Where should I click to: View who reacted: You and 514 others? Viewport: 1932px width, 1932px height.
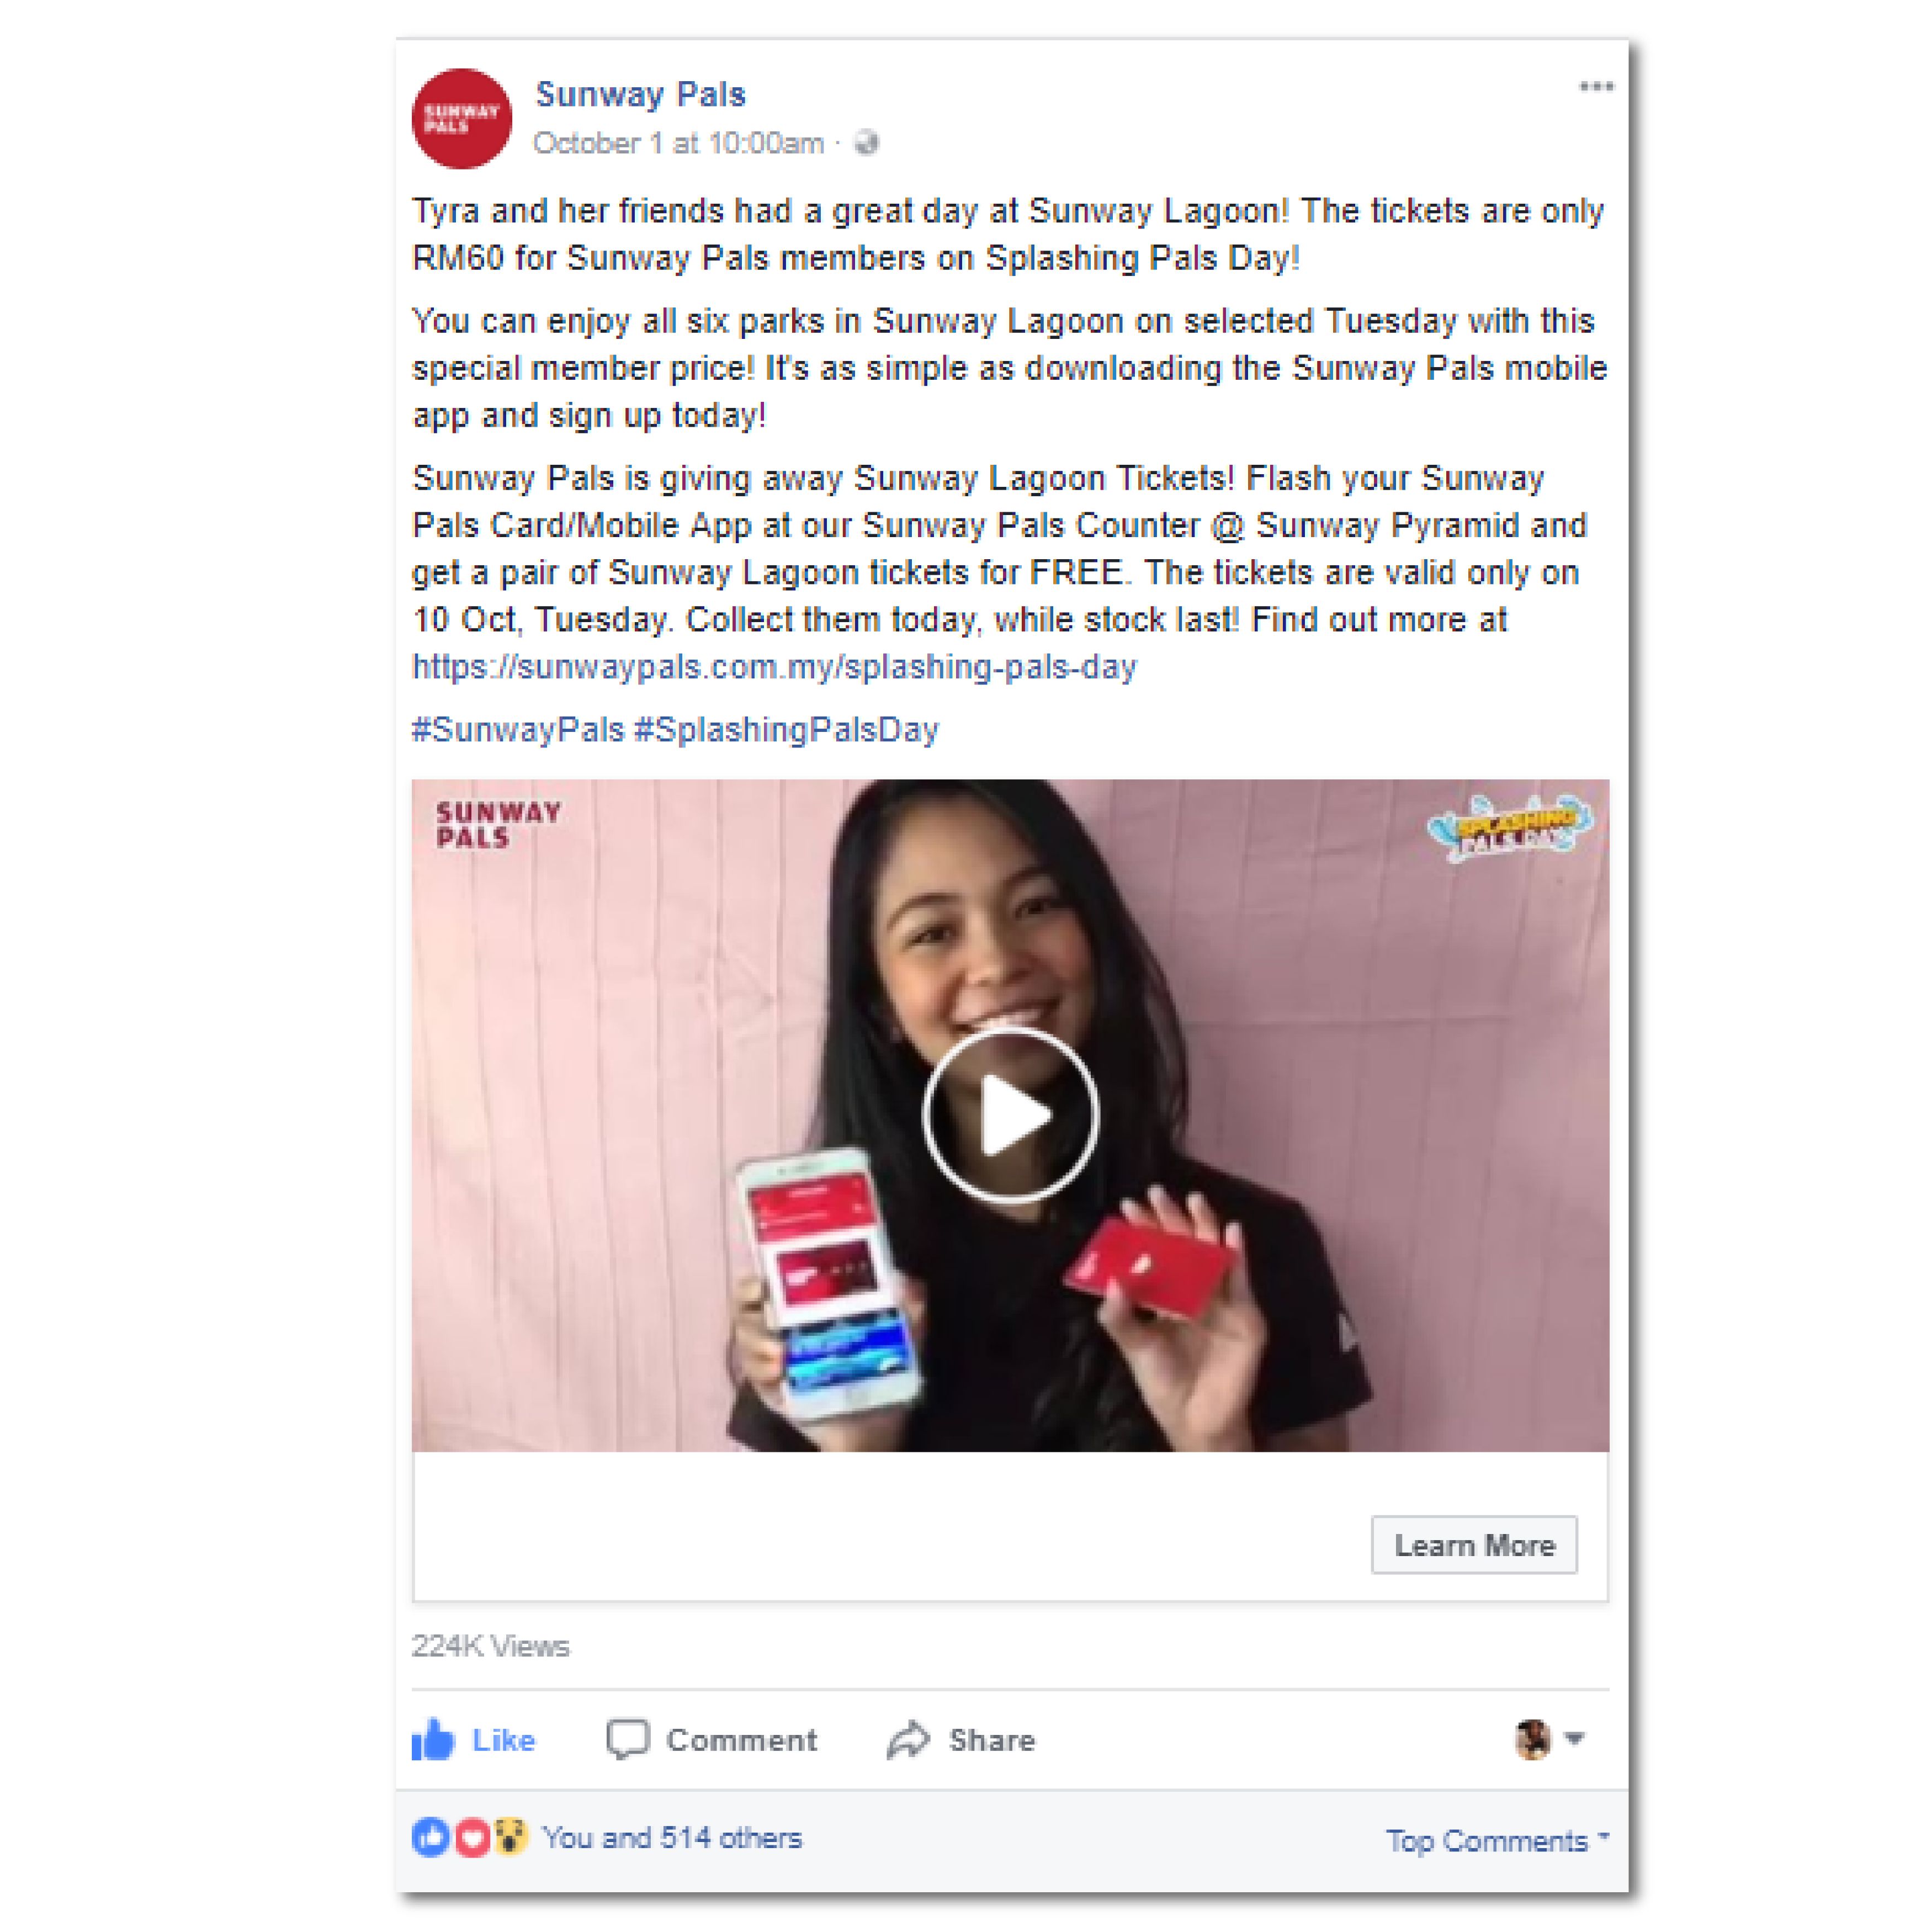(x=672, y=1837)
